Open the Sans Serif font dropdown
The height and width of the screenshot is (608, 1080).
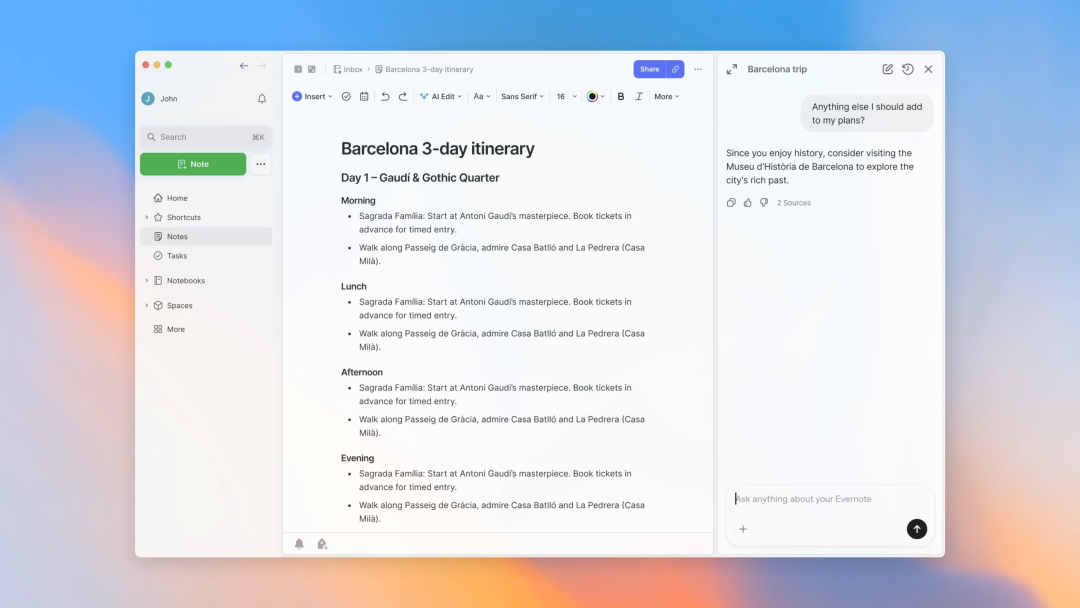click(522, 97)
